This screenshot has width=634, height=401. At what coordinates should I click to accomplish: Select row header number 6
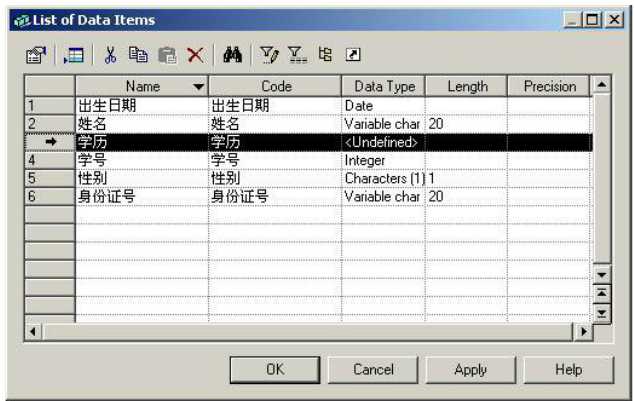pos(50,196)
